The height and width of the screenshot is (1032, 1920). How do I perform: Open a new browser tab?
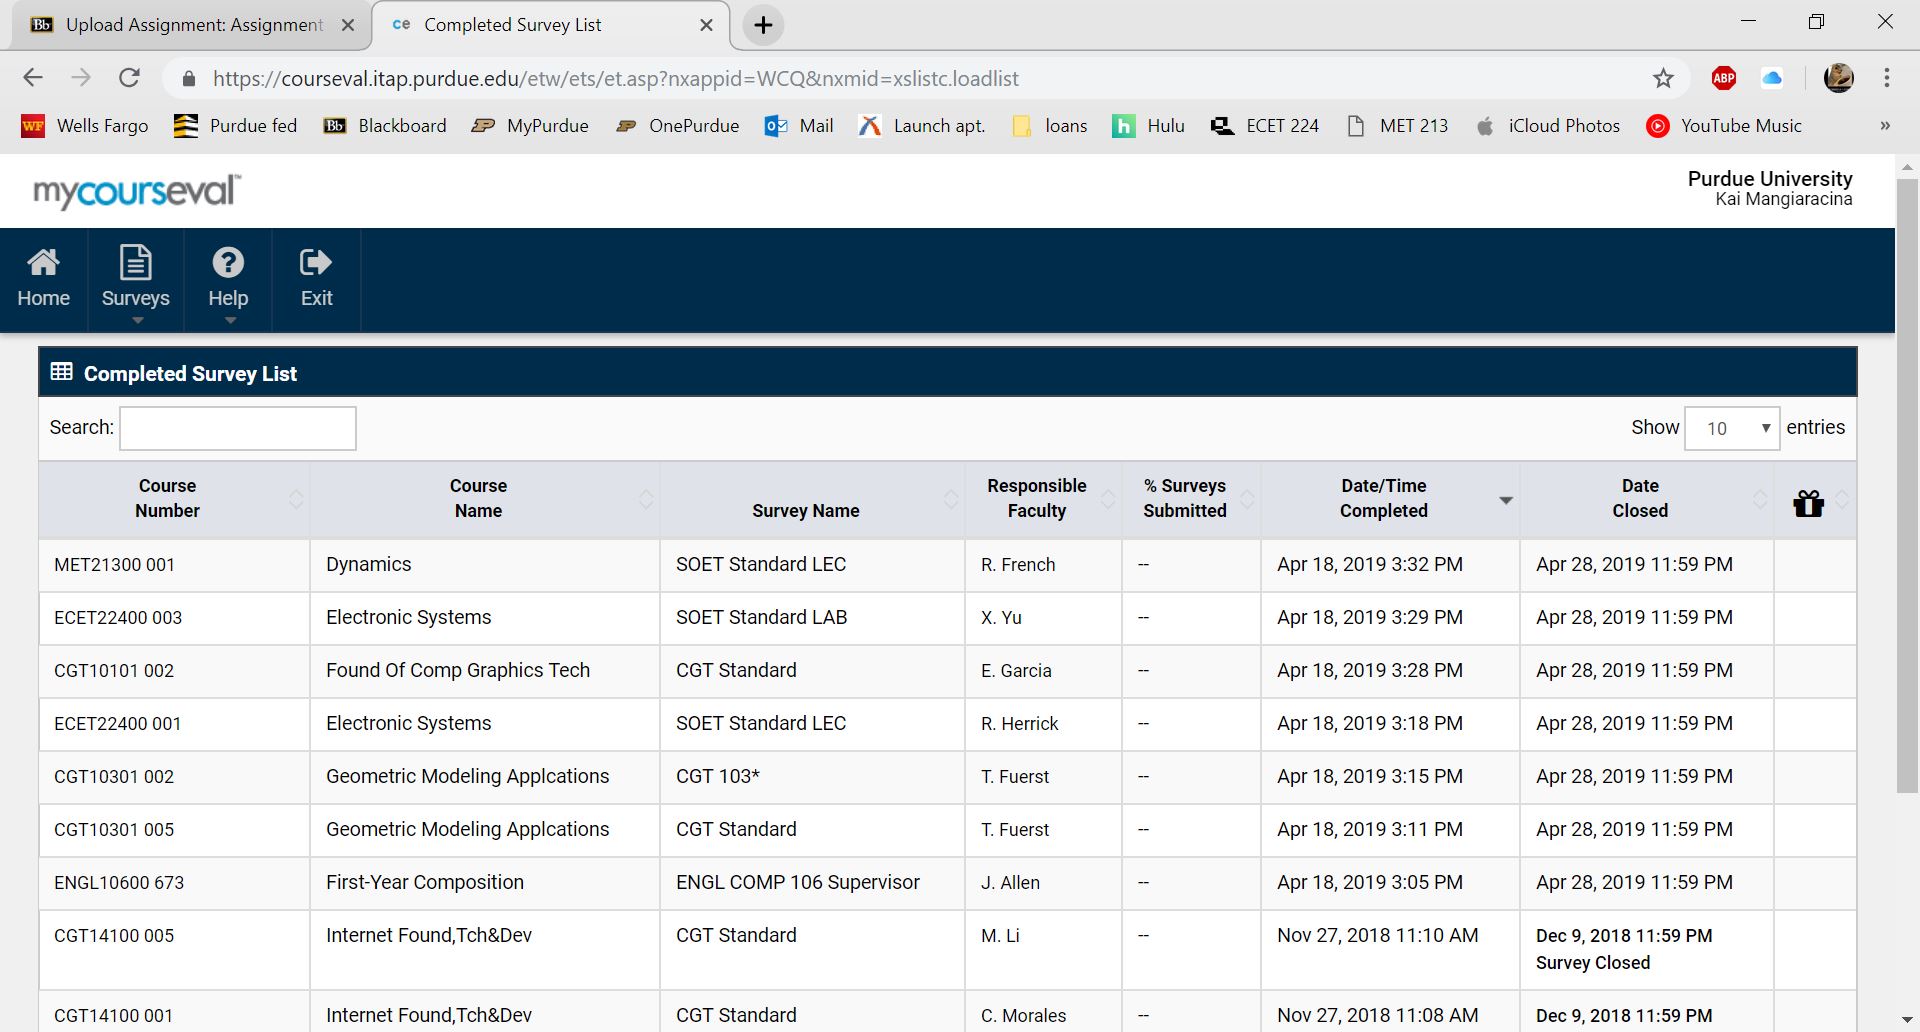pos(763,25)
